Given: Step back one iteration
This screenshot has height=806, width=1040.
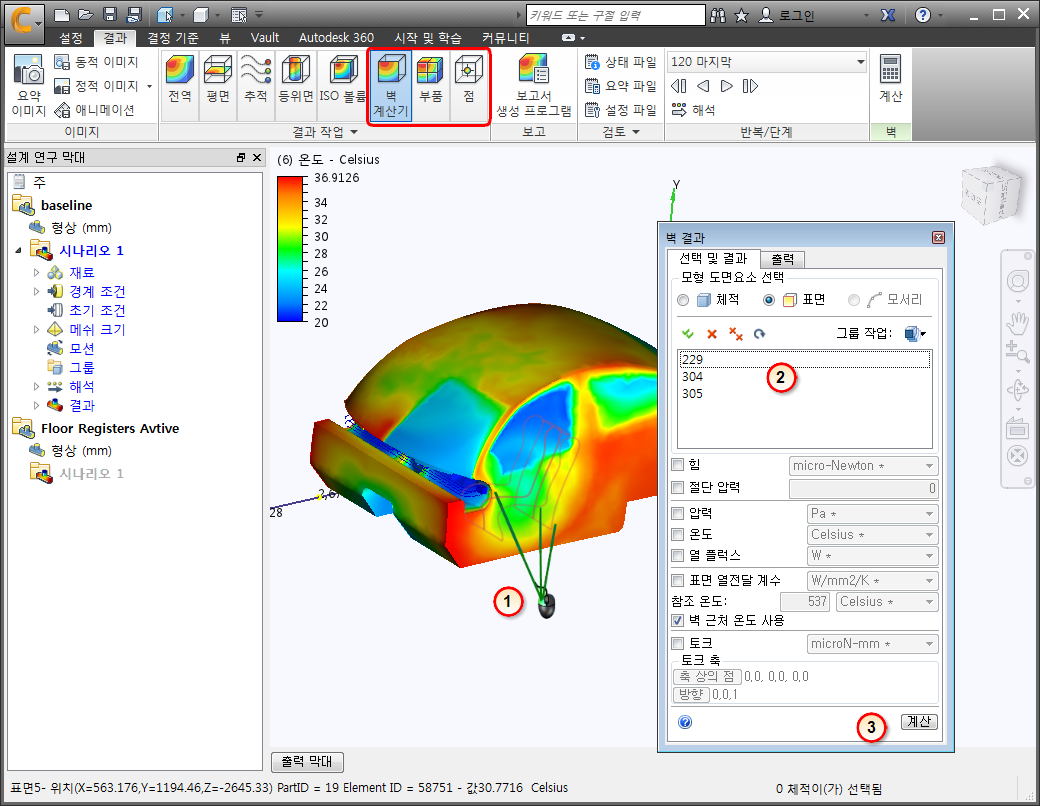Looking at the screenshot, I should pyautogui.click(x=703, y=86).
